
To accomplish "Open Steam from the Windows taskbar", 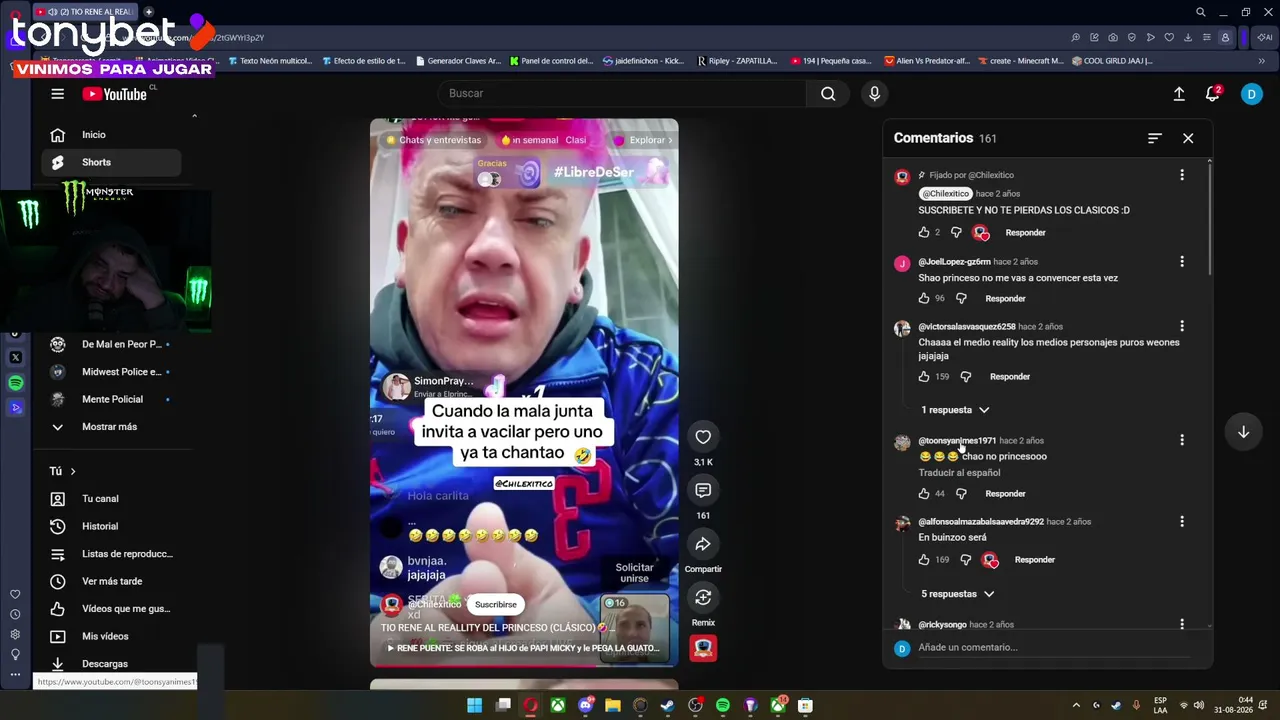I will click(667, 705).
